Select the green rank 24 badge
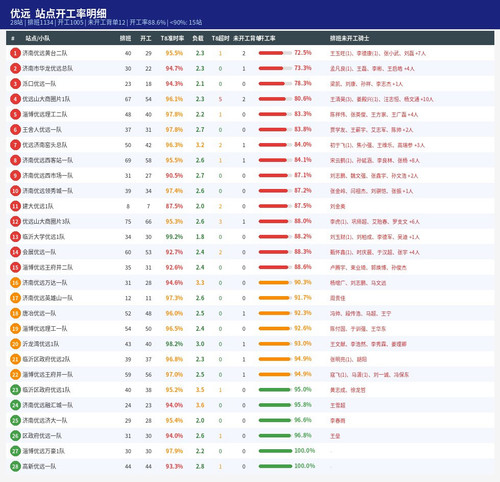This screenshot has width=500, height=482. pyautogui.click(x=15, y=405)
